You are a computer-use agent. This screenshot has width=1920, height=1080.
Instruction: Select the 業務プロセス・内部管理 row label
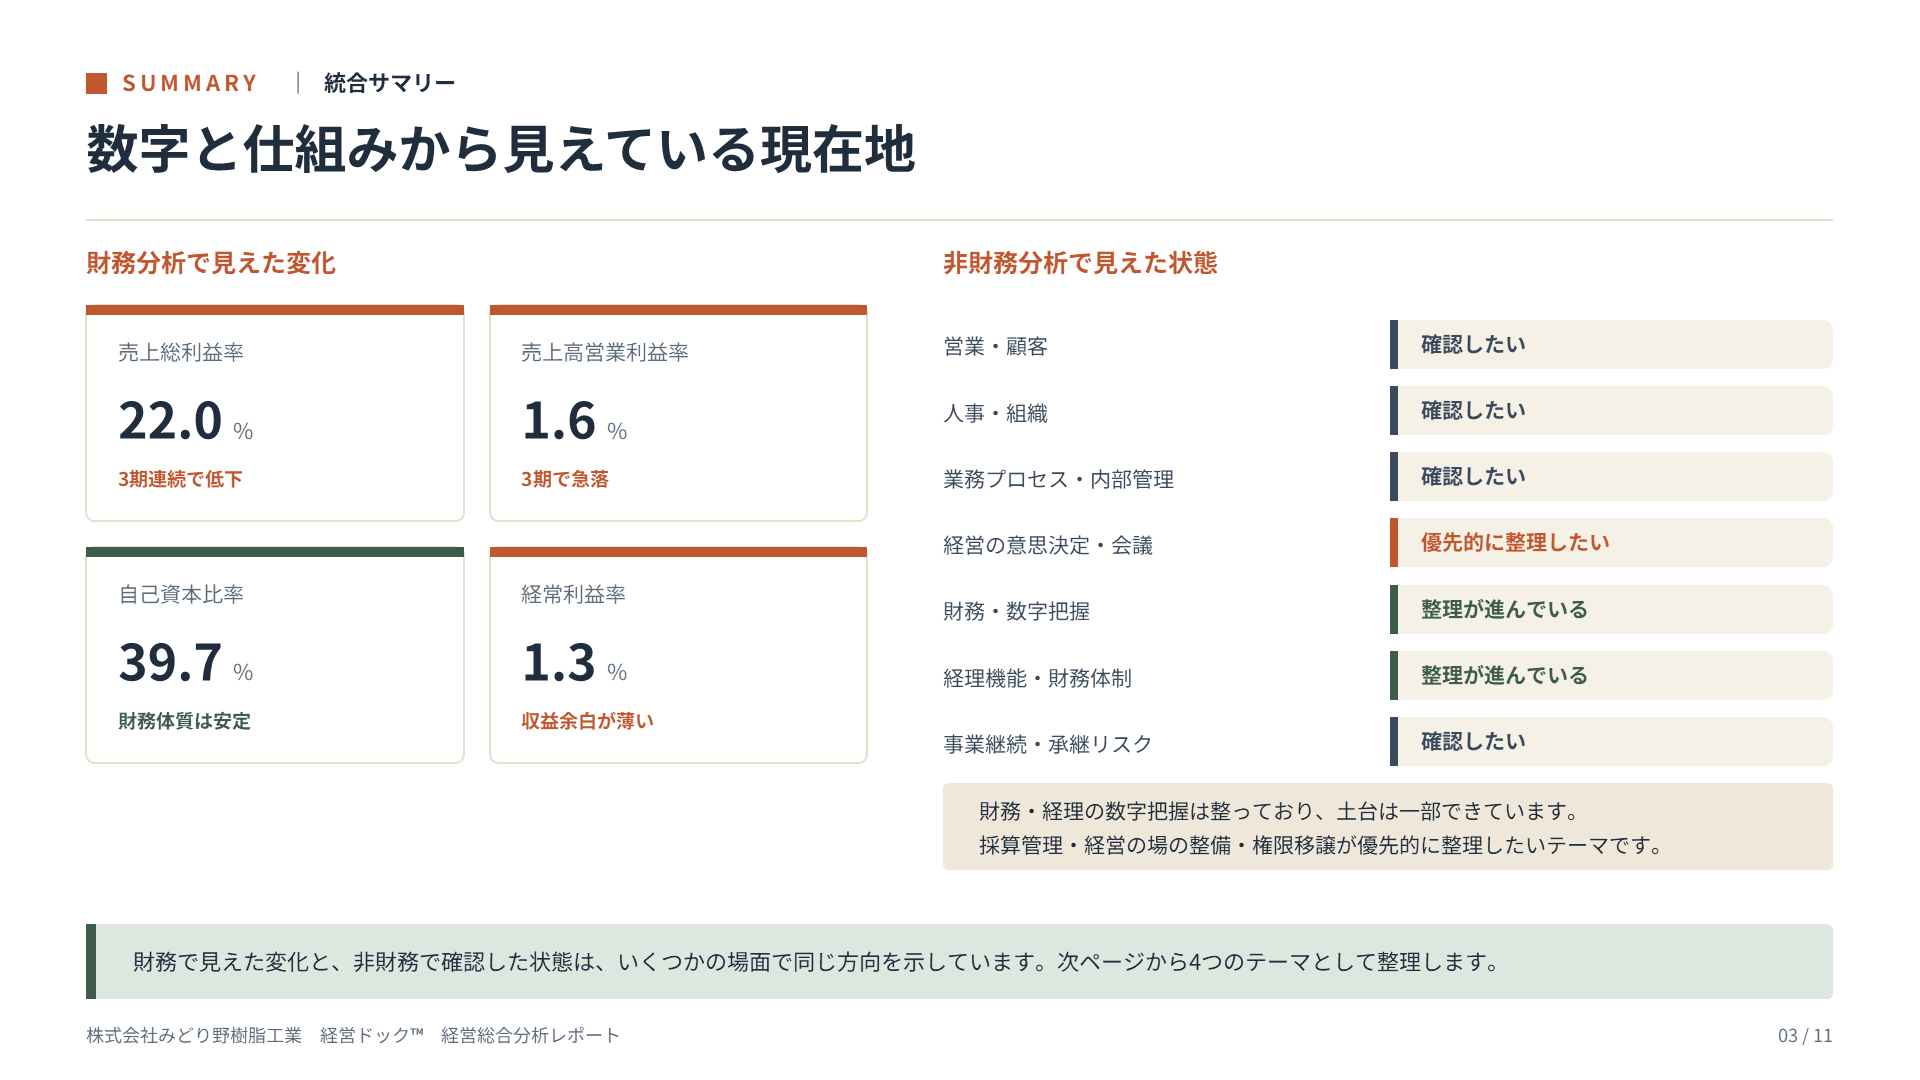pyautogui.click(x=1058, y=479)
